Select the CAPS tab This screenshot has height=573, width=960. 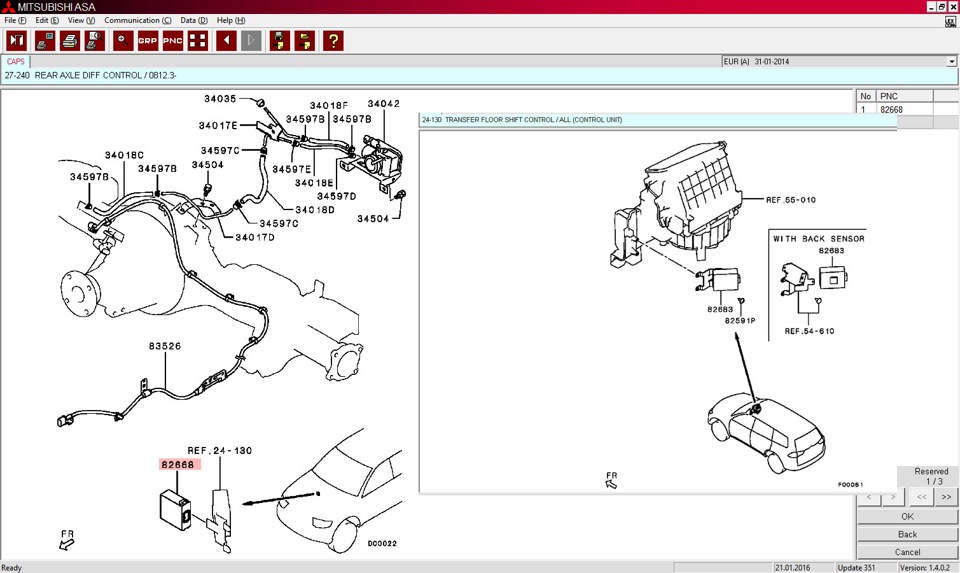click(x=16, y=61)
